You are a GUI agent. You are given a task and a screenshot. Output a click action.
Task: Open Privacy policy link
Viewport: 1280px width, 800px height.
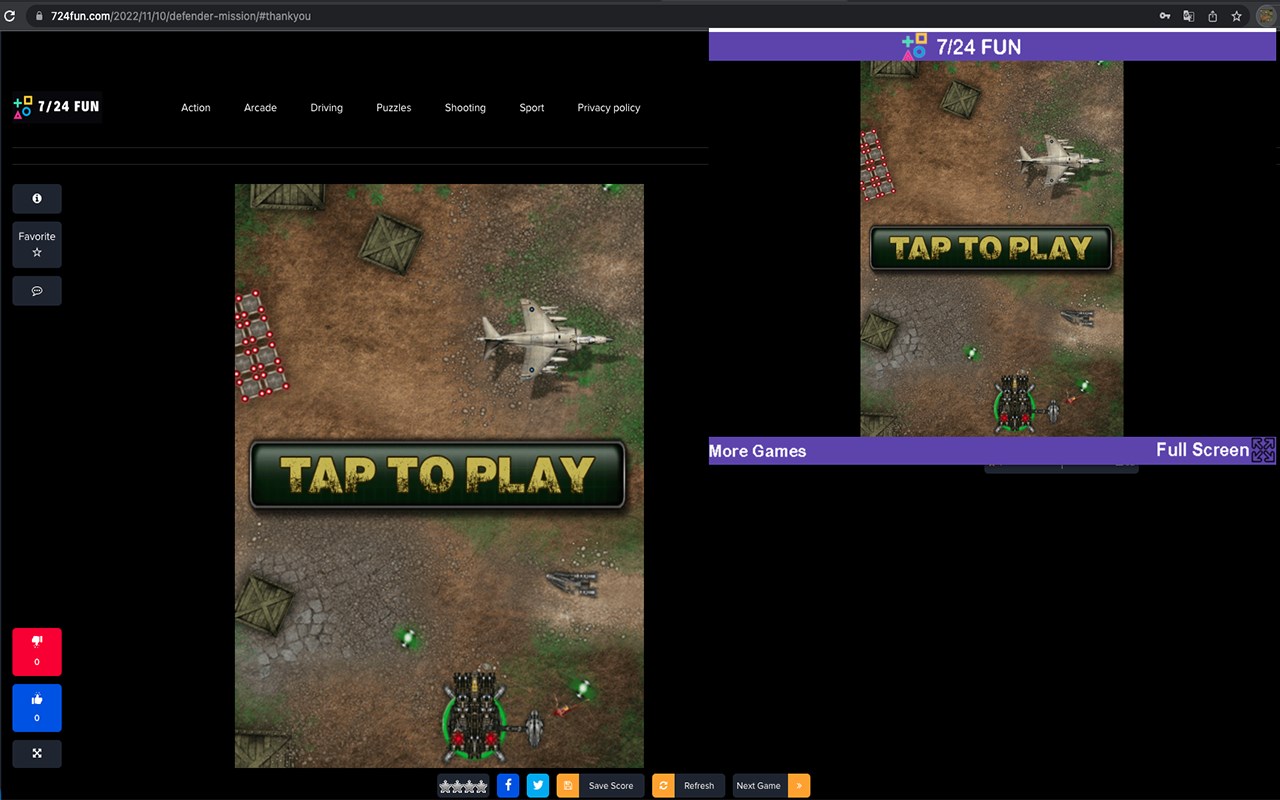(x=609, y=108)
